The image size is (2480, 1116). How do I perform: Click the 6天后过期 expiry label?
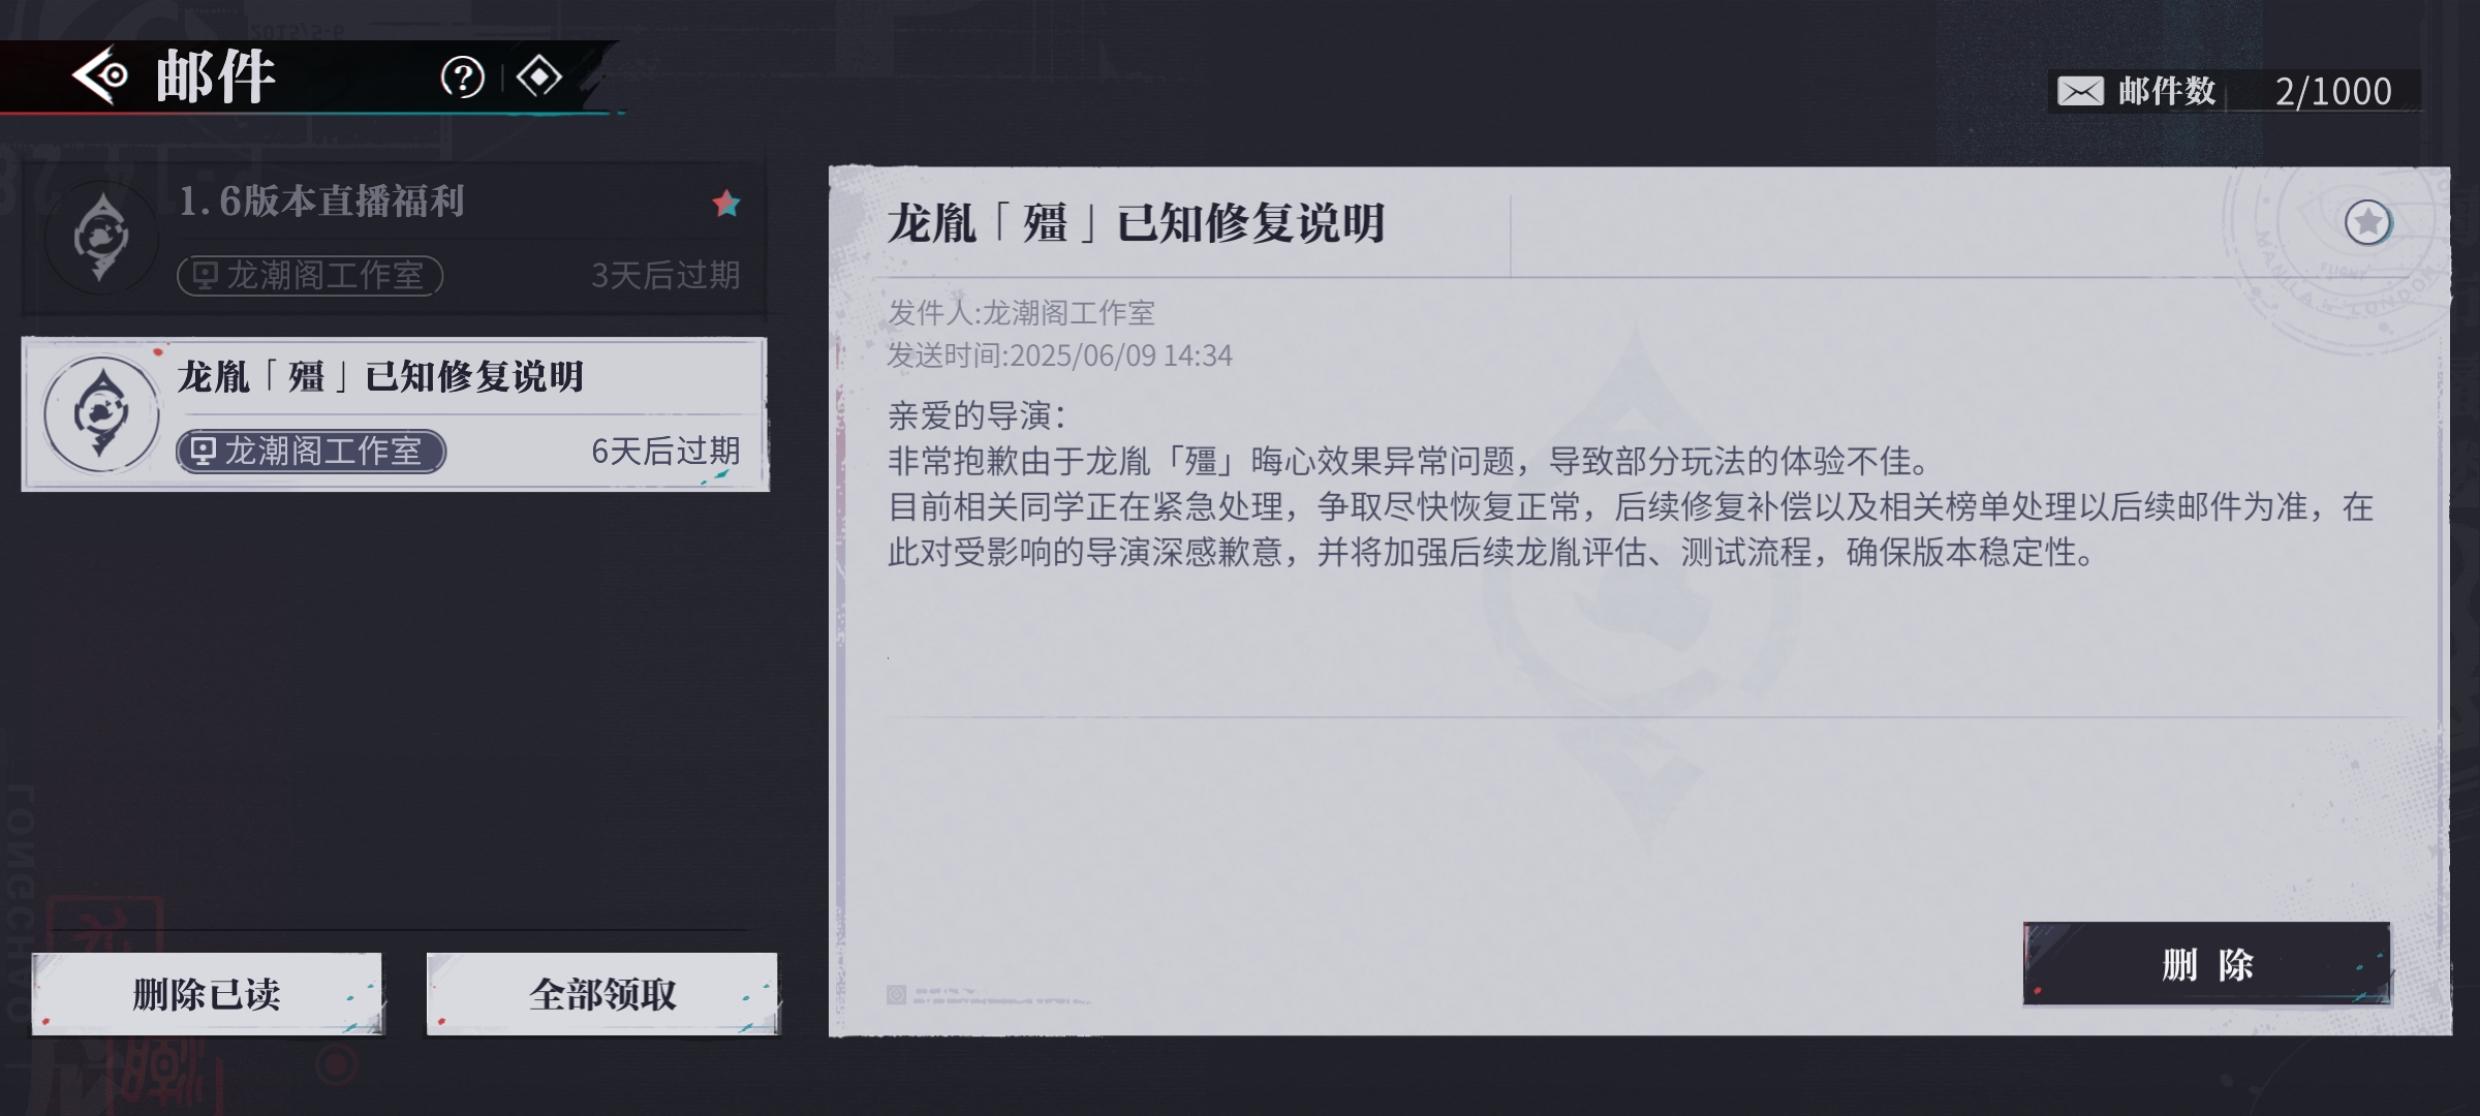click(x=666, y=451)
